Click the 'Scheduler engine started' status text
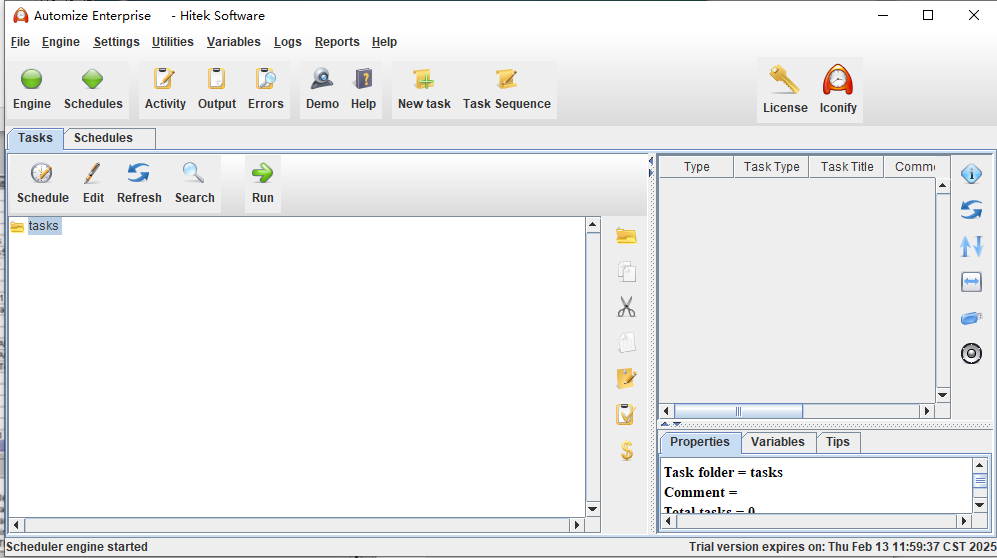 [x=76, y=547]
